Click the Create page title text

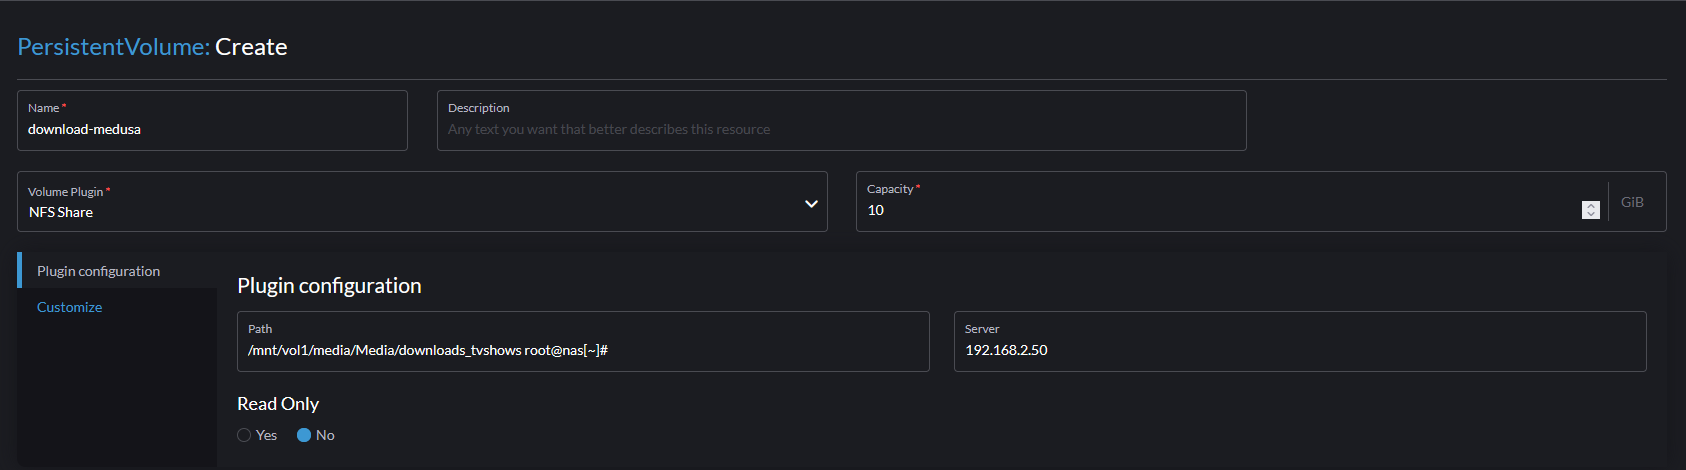(251, 47)
